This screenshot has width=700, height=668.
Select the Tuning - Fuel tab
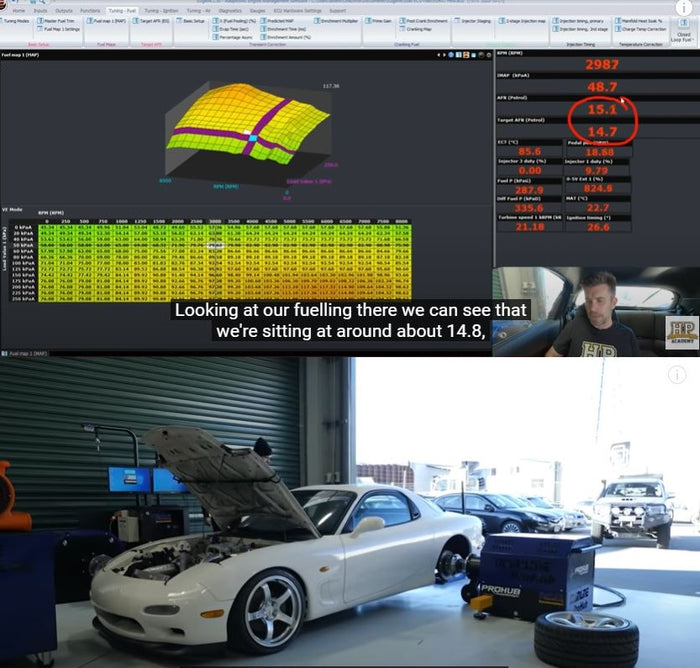122,10
